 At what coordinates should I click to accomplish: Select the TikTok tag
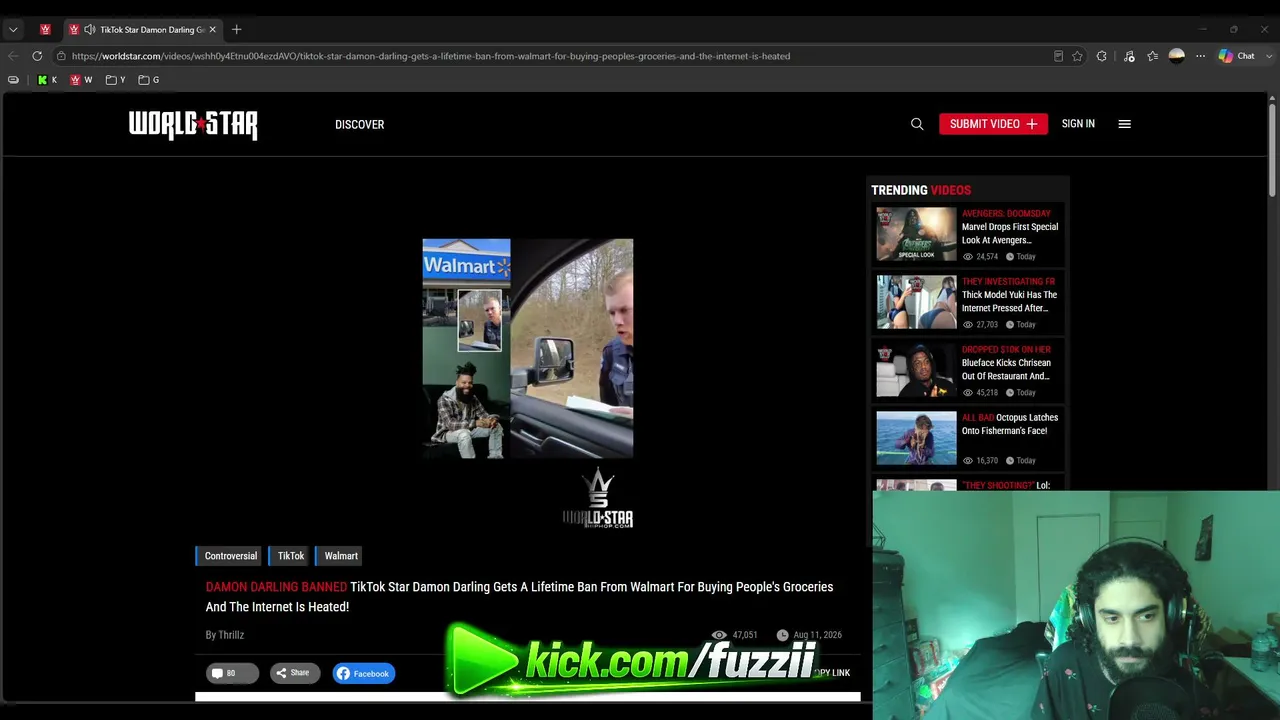pyautogui.click(x=290, y=556)
